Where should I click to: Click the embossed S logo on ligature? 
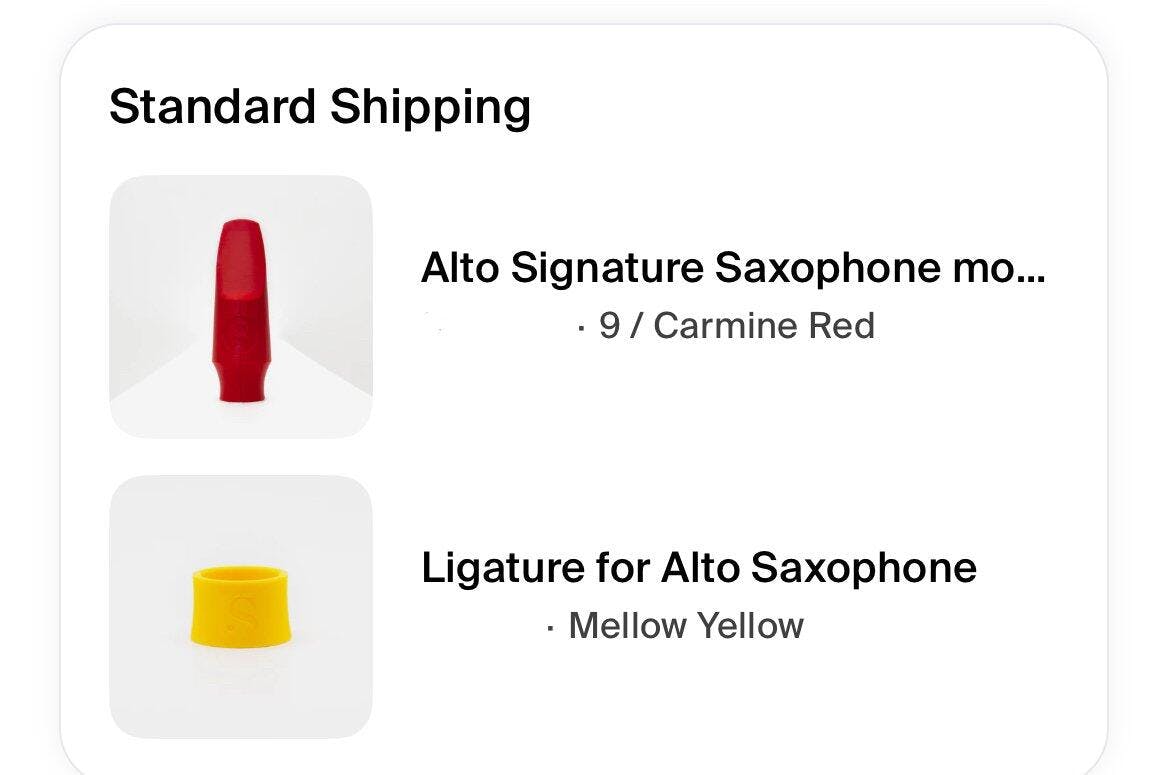pos(239,612)
